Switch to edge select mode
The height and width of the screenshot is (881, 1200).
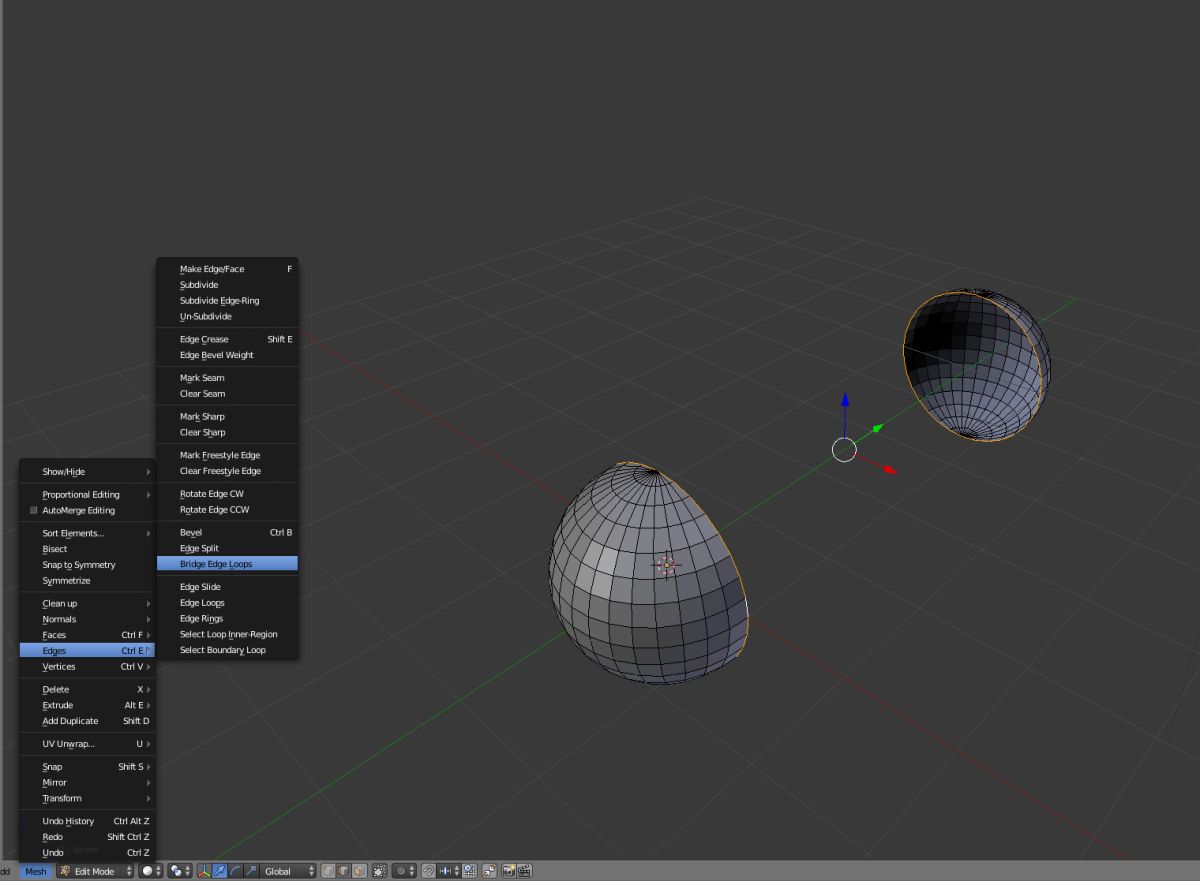point(343,871)
